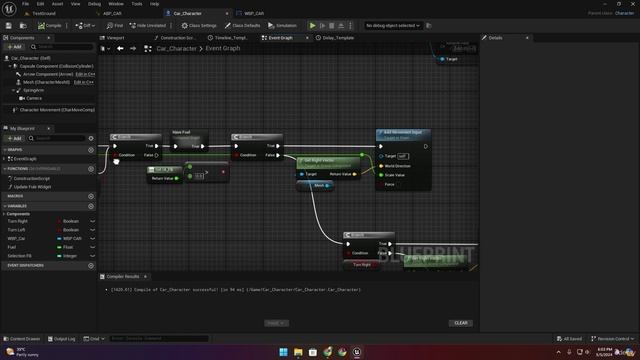The width and height of the screenshot is (640, 360).
Task: Open the Diff dropdown
Action: tap(85, 26)
